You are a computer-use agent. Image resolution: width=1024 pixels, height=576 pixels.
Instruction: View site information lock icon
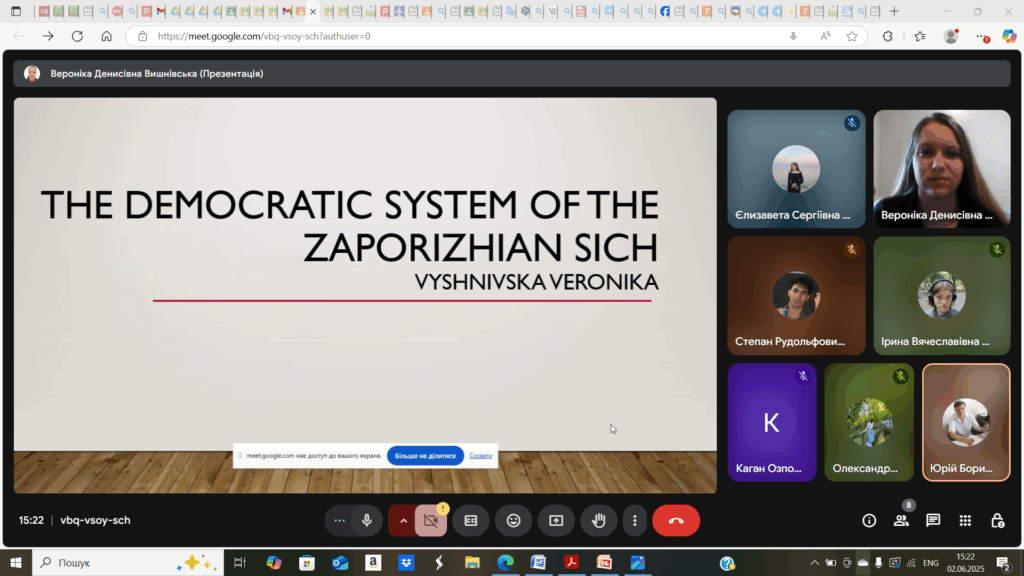142,36
